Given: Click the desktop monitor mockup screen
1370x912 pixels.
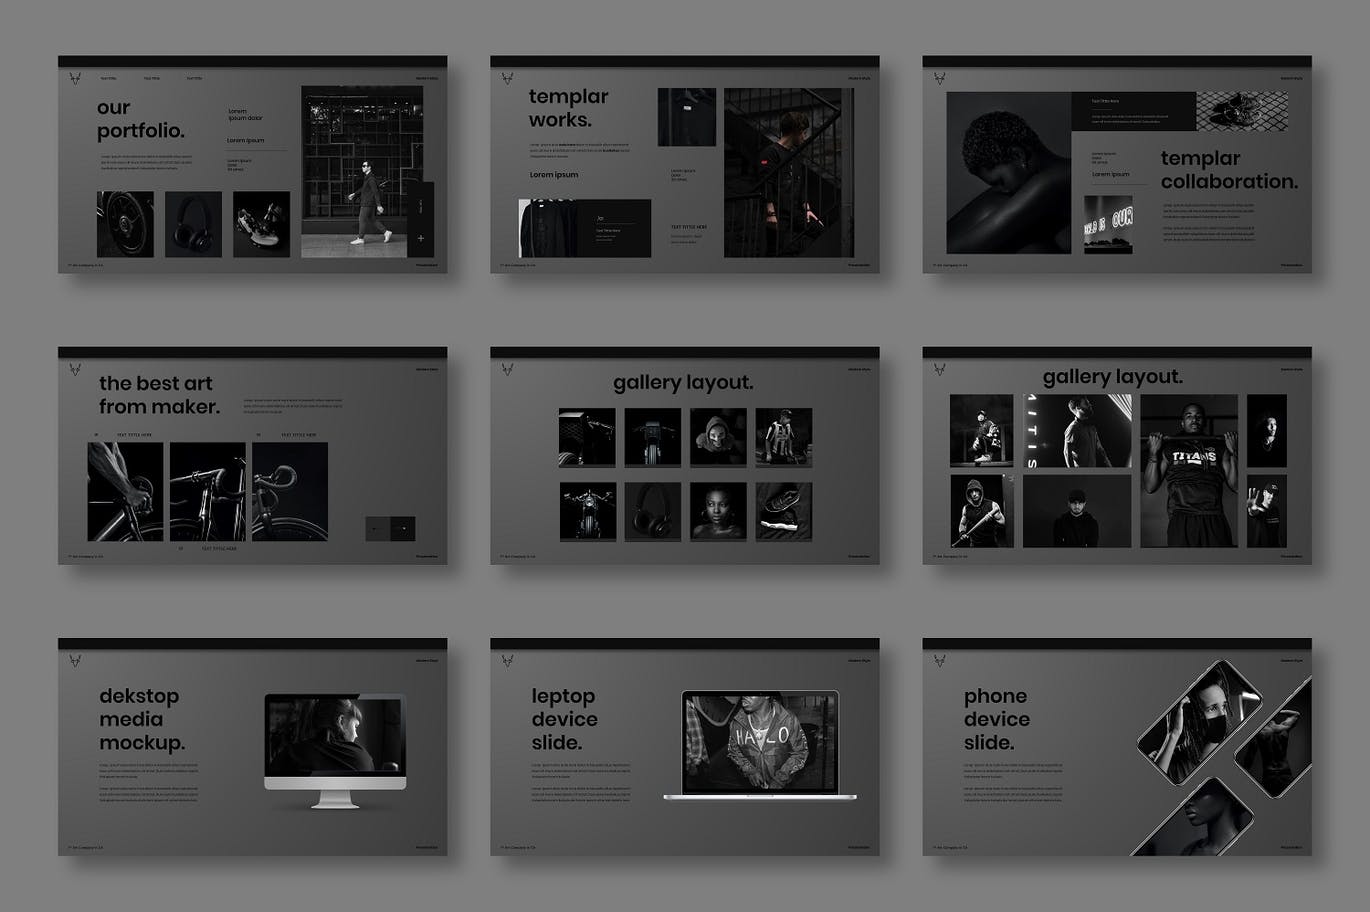Looking at the screenshot, I should [335, 736].
